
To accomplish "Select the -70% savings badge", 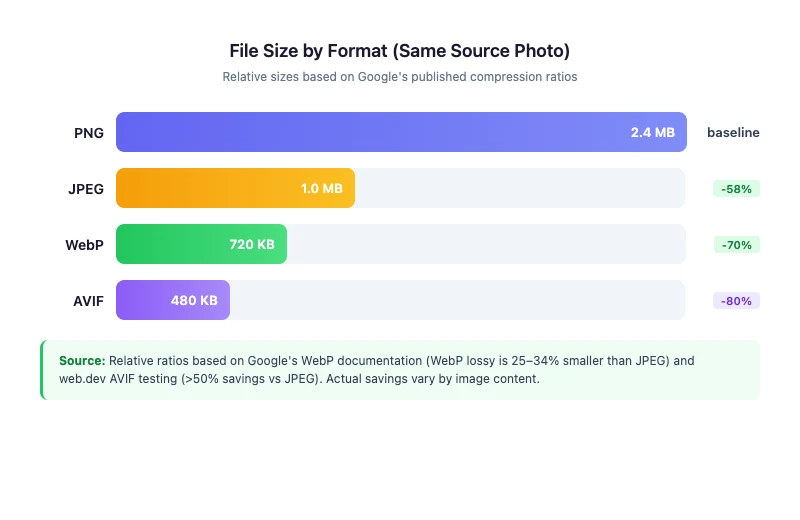I will point(736,244).
